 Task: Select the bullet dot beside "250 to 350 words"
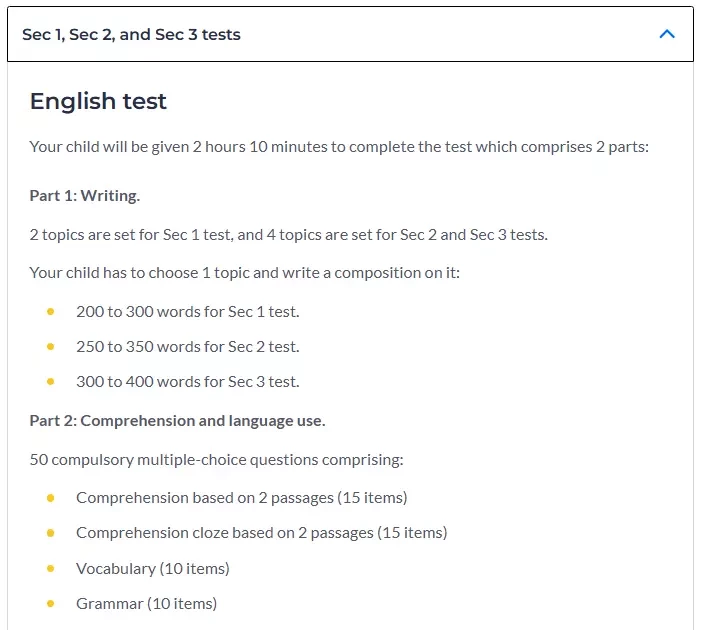tap(51, 347)
